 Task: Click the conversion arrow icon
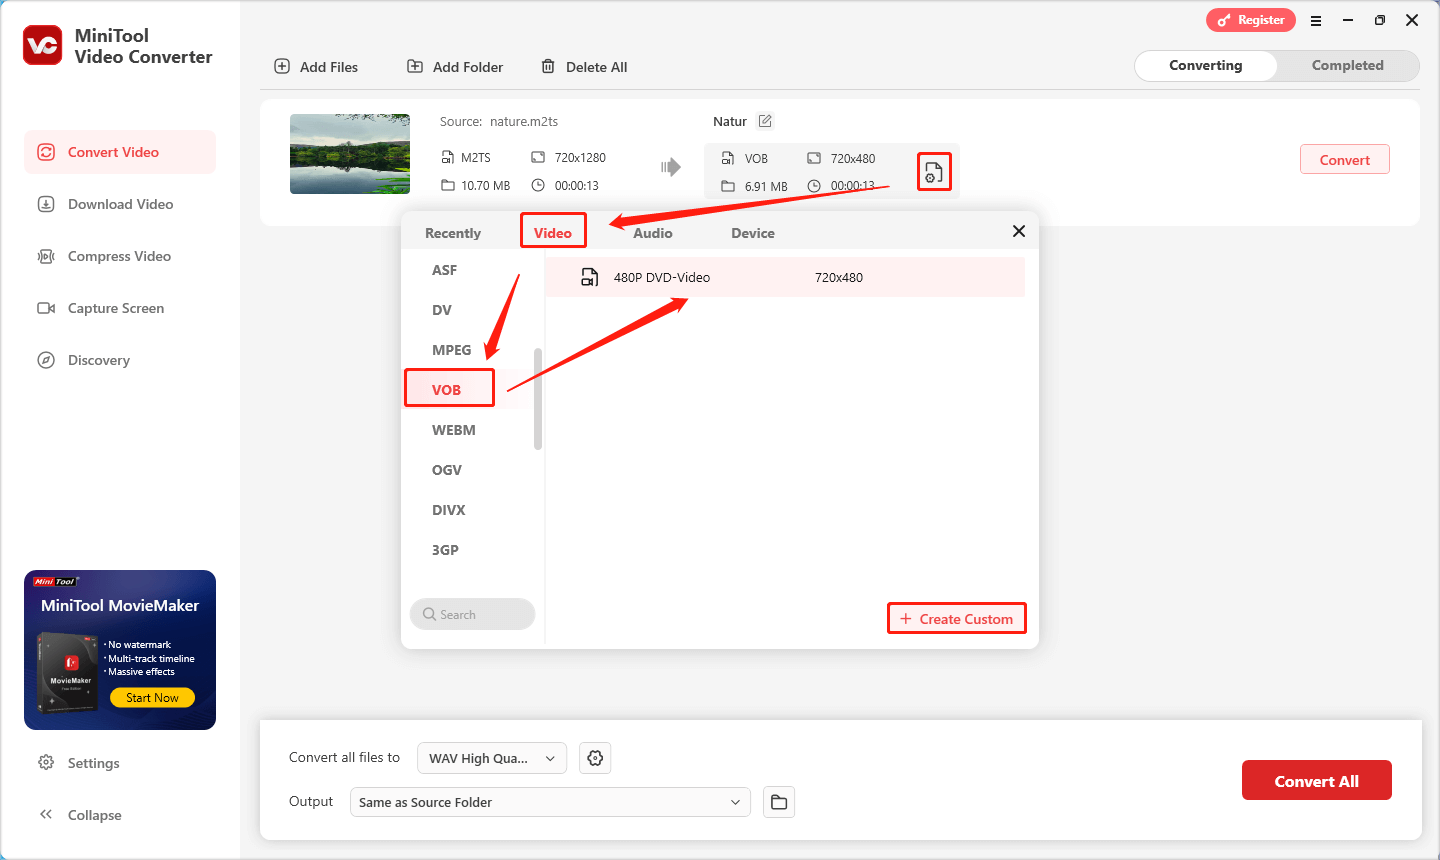coord(671,167)
